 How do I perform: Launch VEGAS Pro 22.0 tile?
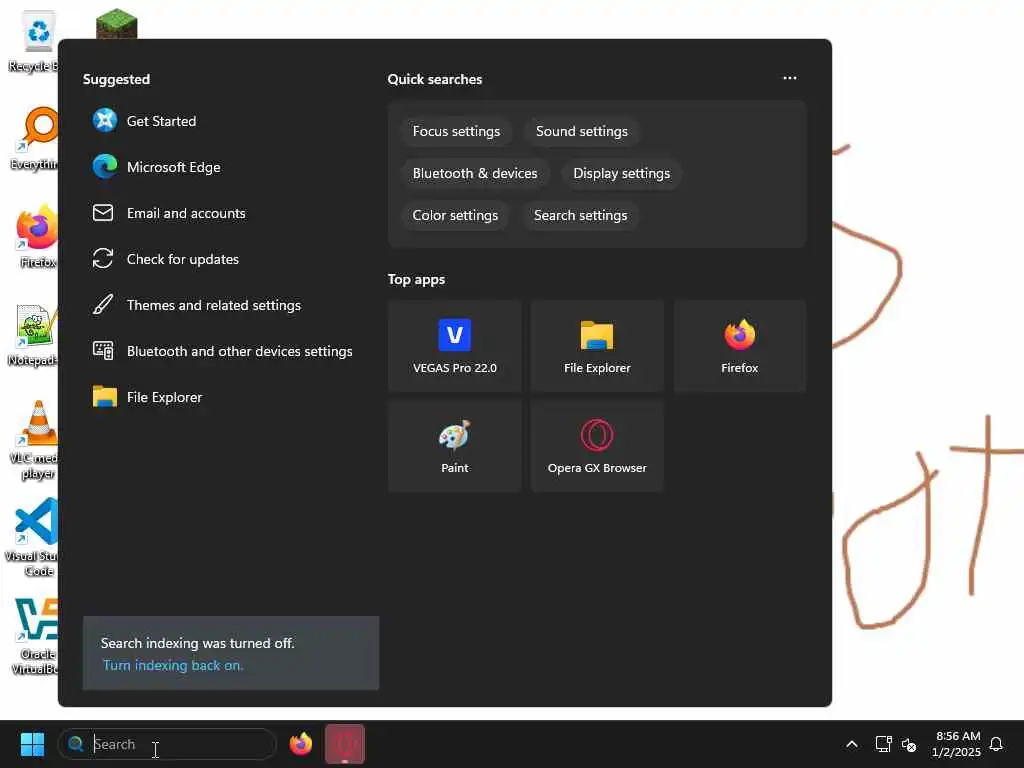pos(455,346)
